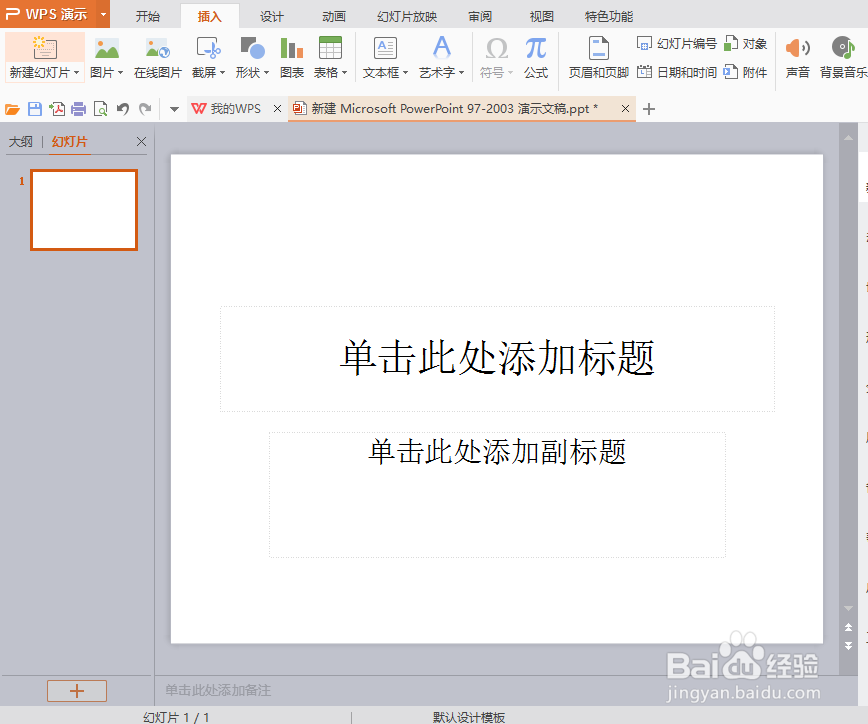Click the print preview icon
868x724 pixels.
(x=101, y=109)
